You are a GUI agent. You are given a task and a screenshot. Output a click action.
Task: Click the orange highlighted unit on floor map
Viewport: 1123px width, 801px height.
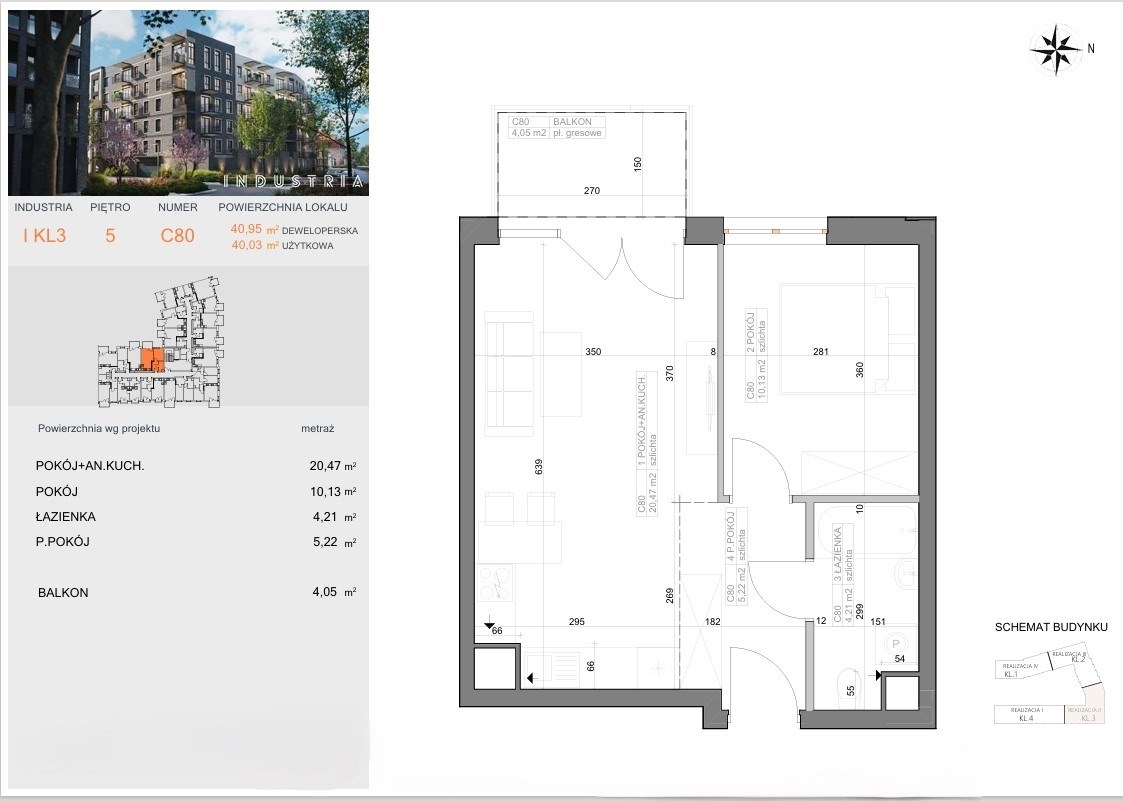pos(148,359)
